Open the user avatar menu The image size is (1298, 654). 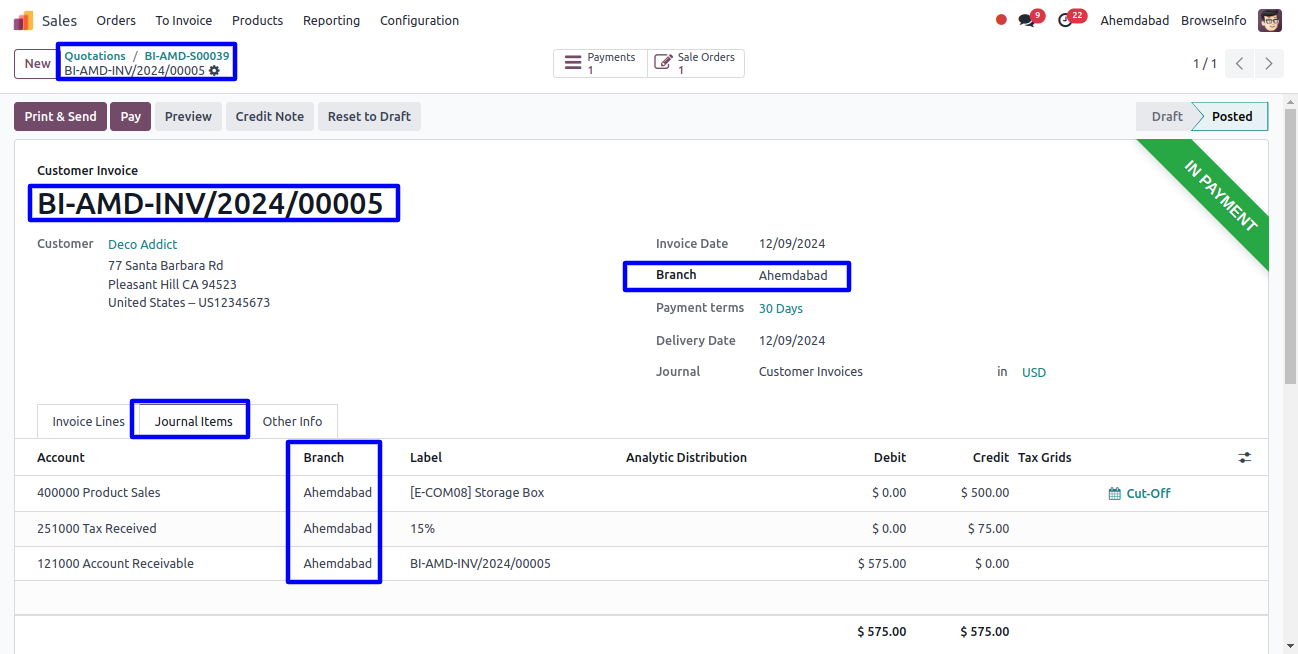[1270, 20]
